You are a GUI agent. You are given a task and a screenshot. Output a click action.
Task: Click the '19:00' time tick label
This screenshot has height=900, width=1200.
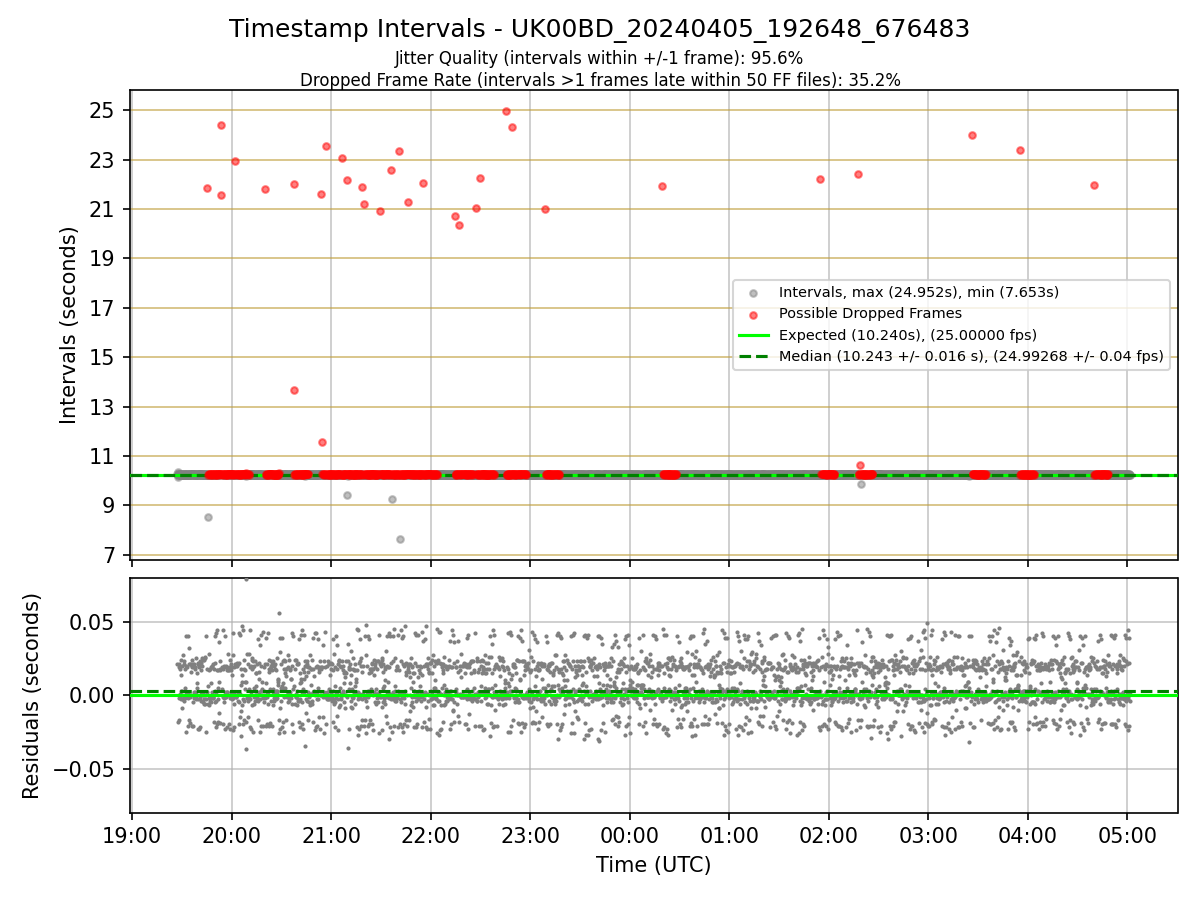coord(132,835)
